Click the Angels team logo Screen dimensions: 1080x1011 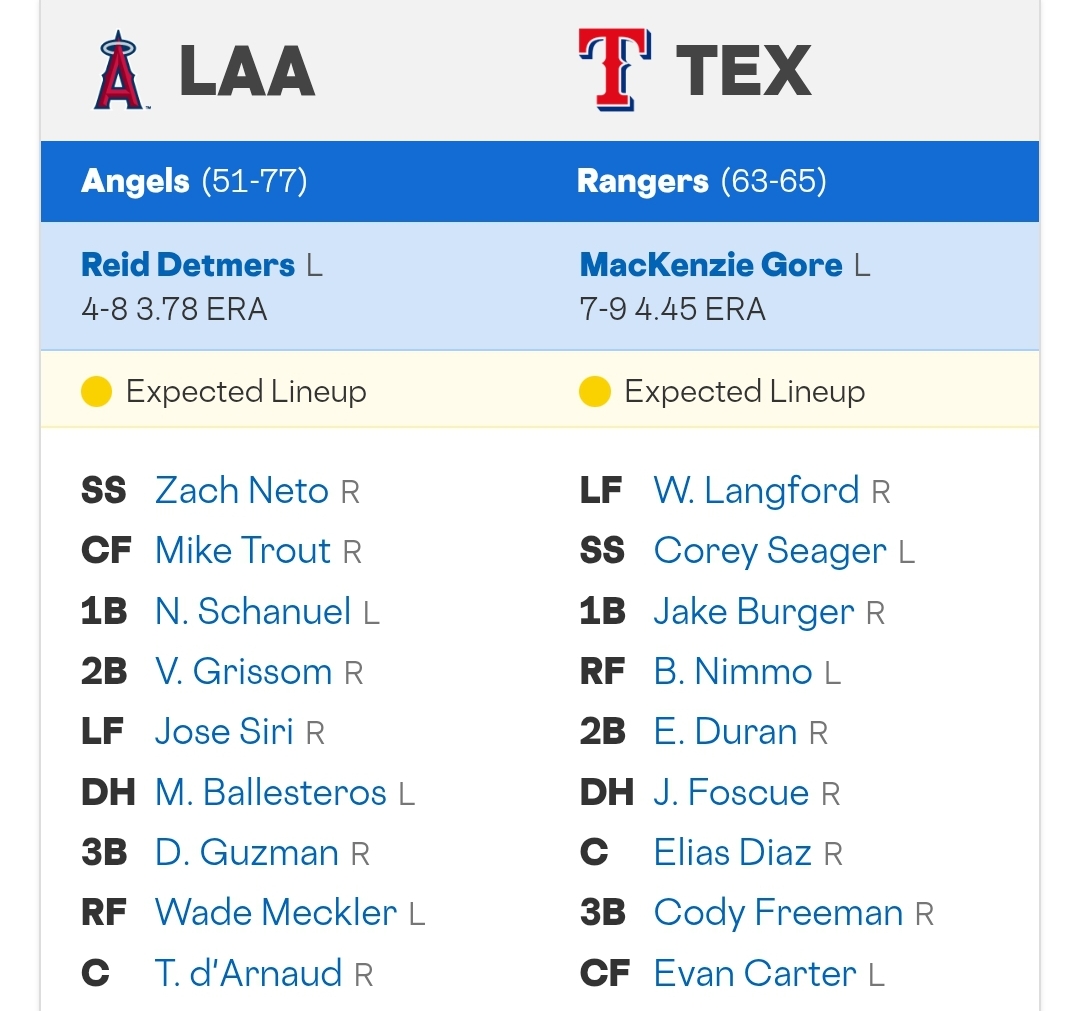[x=121, y=70]
